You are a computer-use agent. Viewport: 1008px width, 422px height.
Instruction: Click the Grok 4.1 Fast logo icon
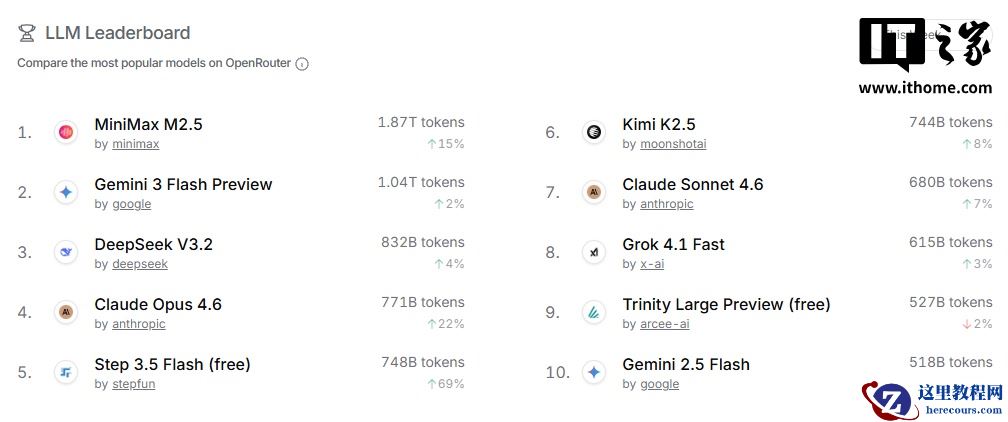(594, 252)
